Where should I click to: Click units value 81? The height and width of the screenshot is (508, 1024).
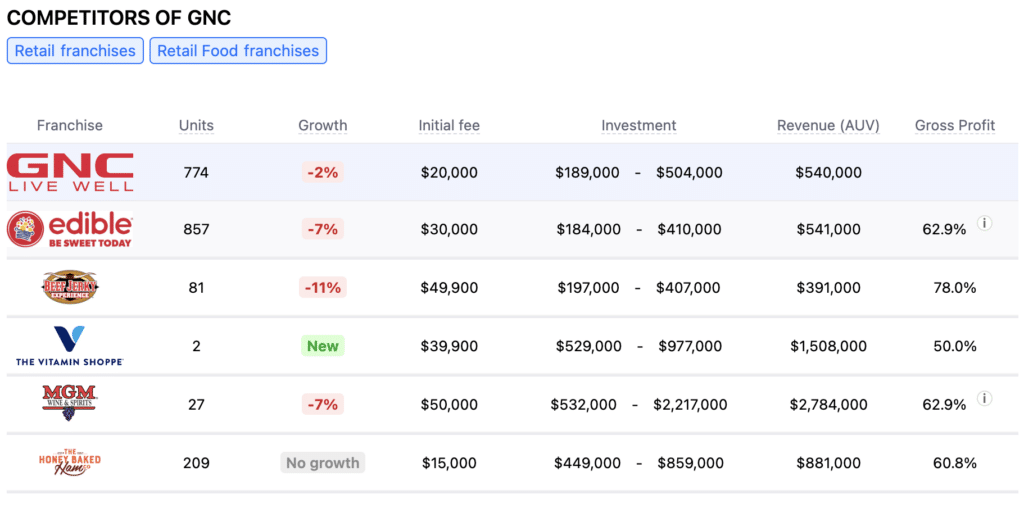tap(197, 288)
